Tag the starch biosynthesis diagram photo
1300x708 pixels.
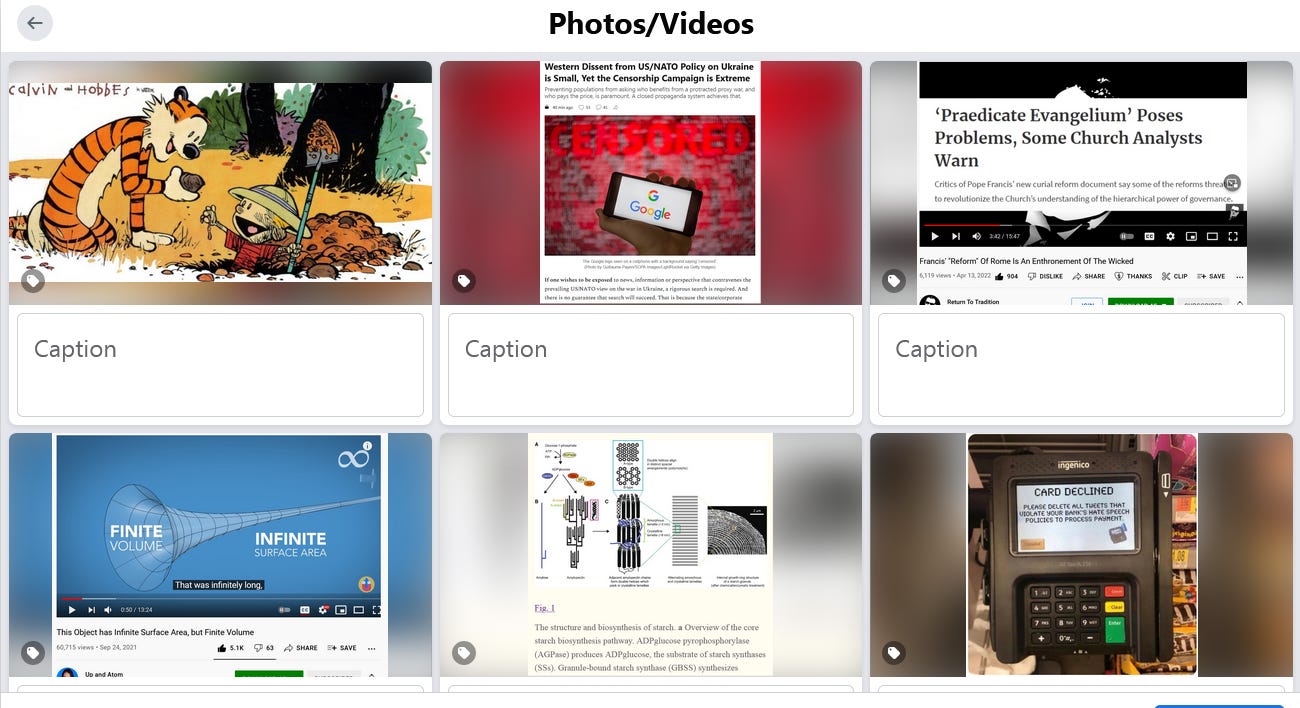(x=464, y=653)
